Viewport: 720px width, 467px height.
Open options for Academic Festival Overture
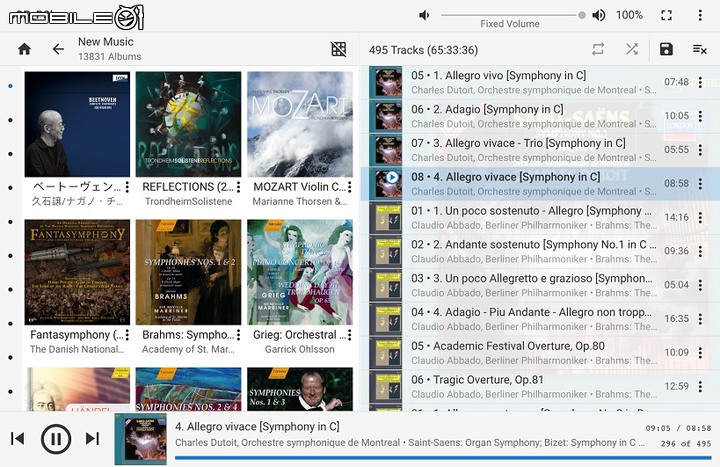(x=700, y=353)
